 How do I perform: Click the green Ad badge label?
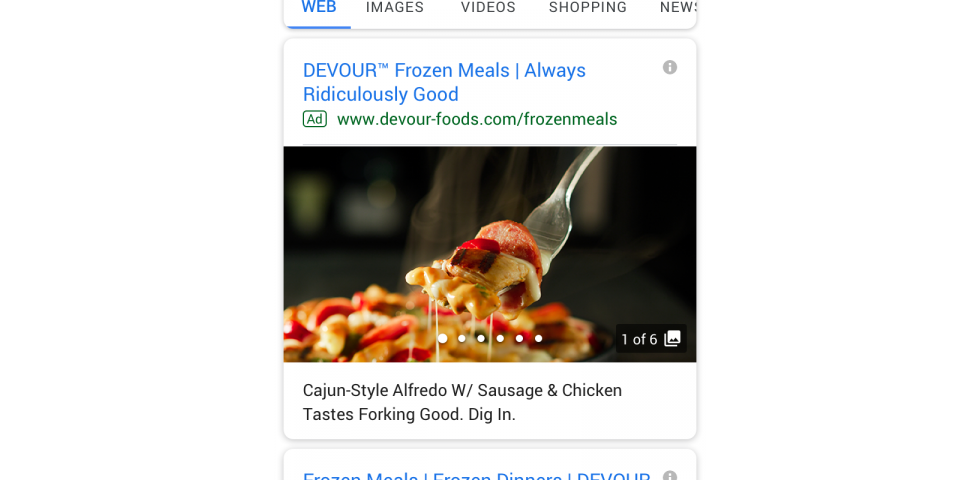pos(314,119)
